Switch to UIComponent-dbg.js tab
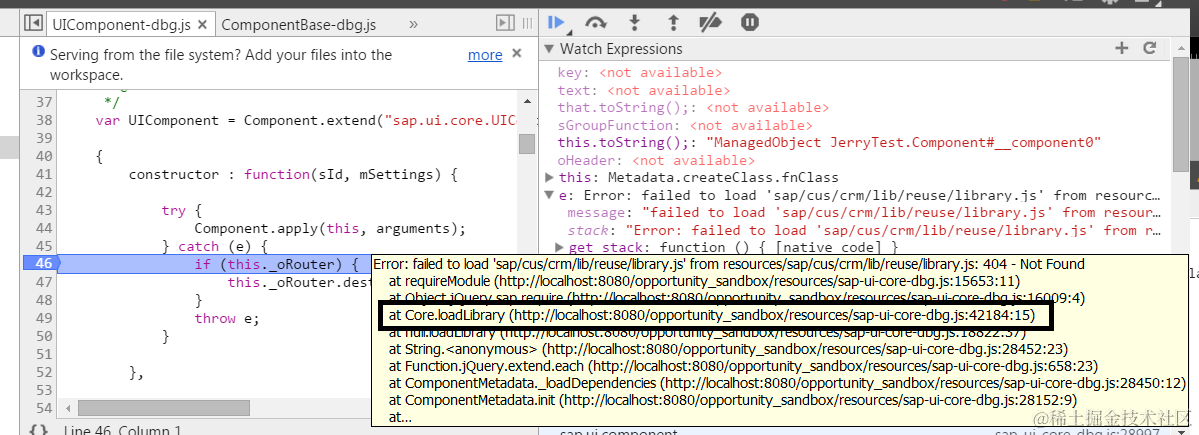 (120, 24)
